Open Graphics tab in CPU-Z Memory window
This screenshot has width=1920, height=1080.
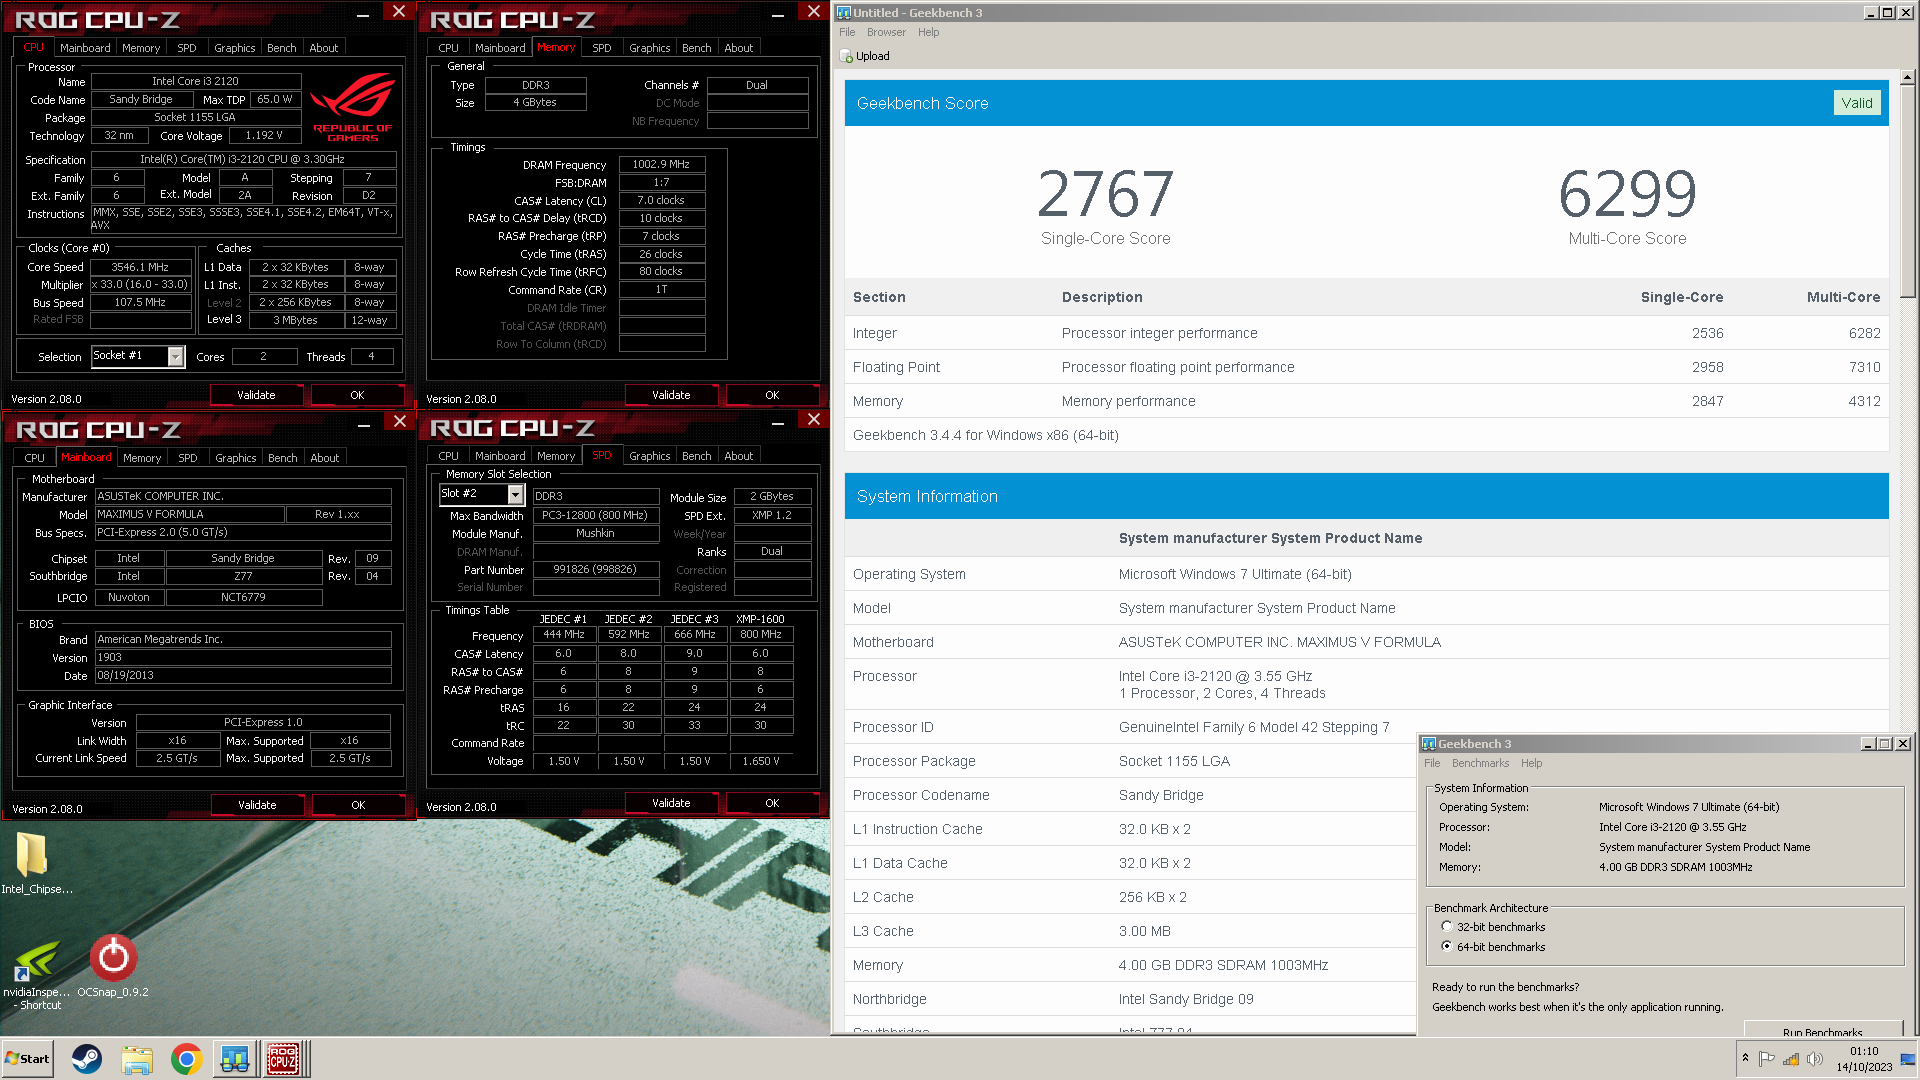click(x=650, y=47)
